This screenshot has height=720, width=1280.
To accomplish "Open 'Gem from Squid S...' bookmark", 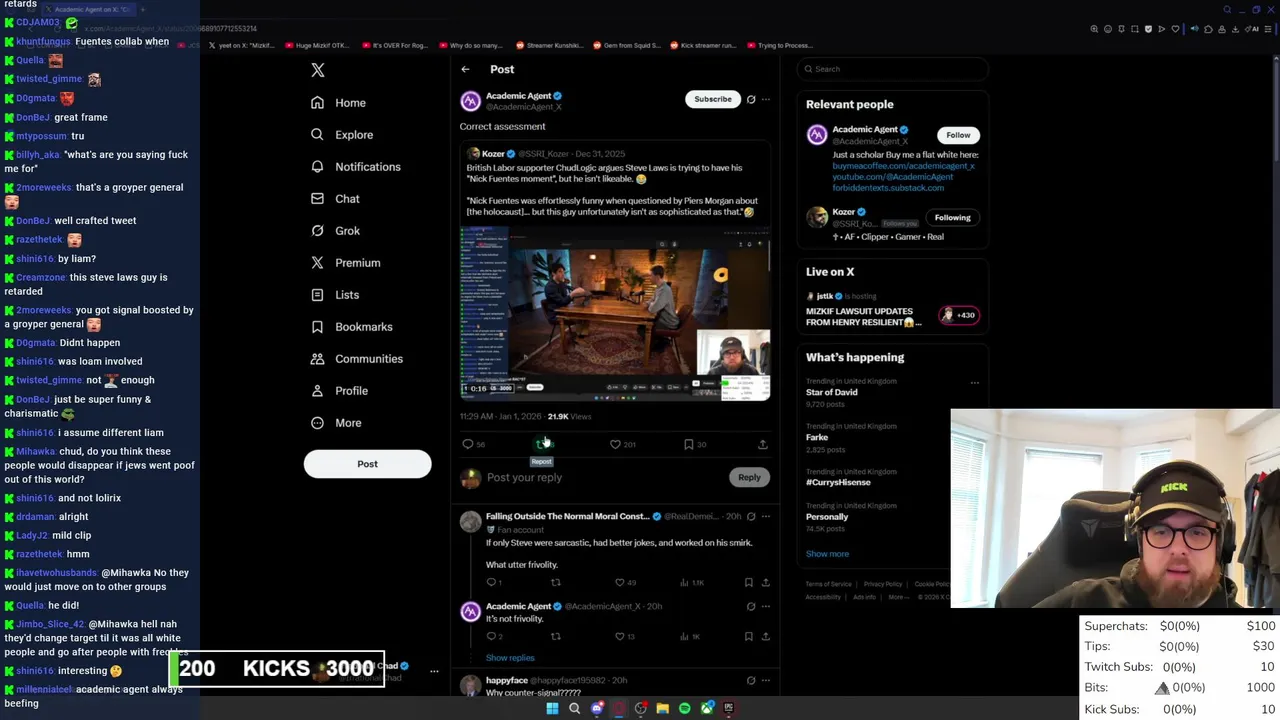I will 627,45.
